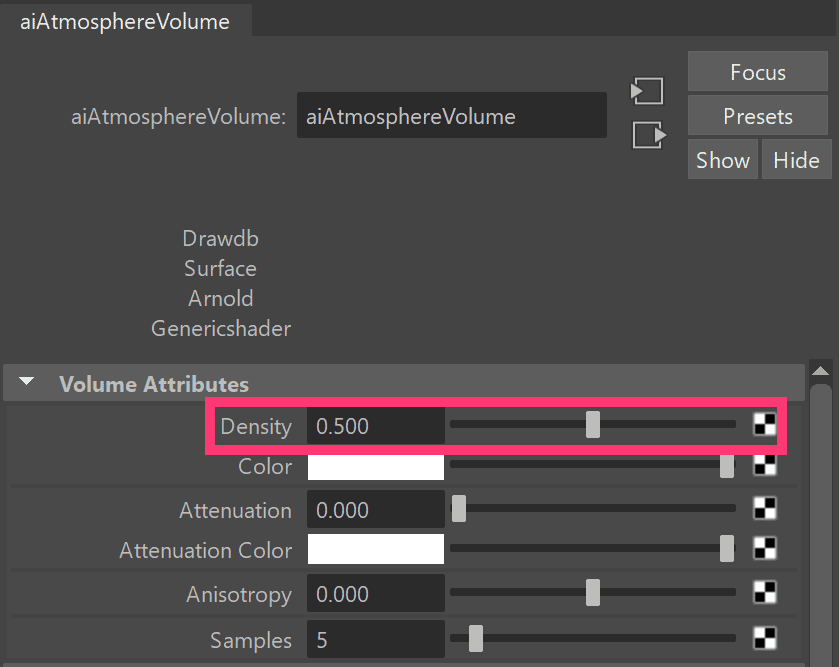The width and height of the screenshot is (839, 667).
Task: Click the Color slider handle
Action: (x=727, y=465)
